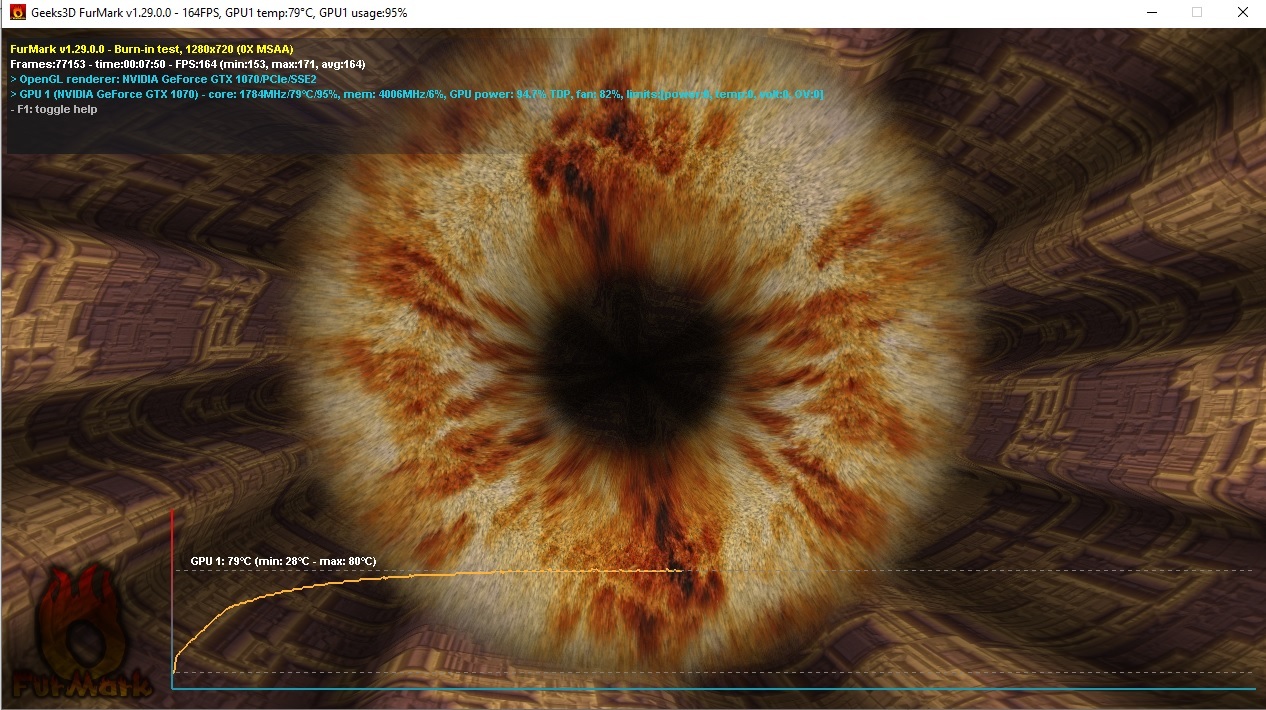Click the window title text Geeks3D FurMark v1.29.0.0
This screenshot has width=1266, height=710.
[102, 13]
